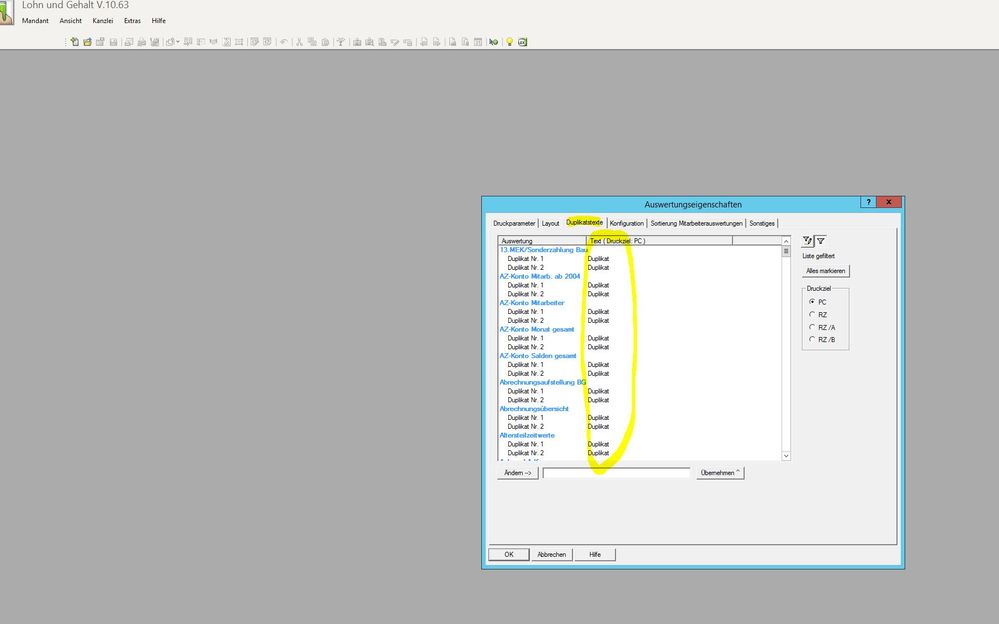Select the RZ print target radio button
Viewport: 999px width, 624px height.
coord(812,314)
